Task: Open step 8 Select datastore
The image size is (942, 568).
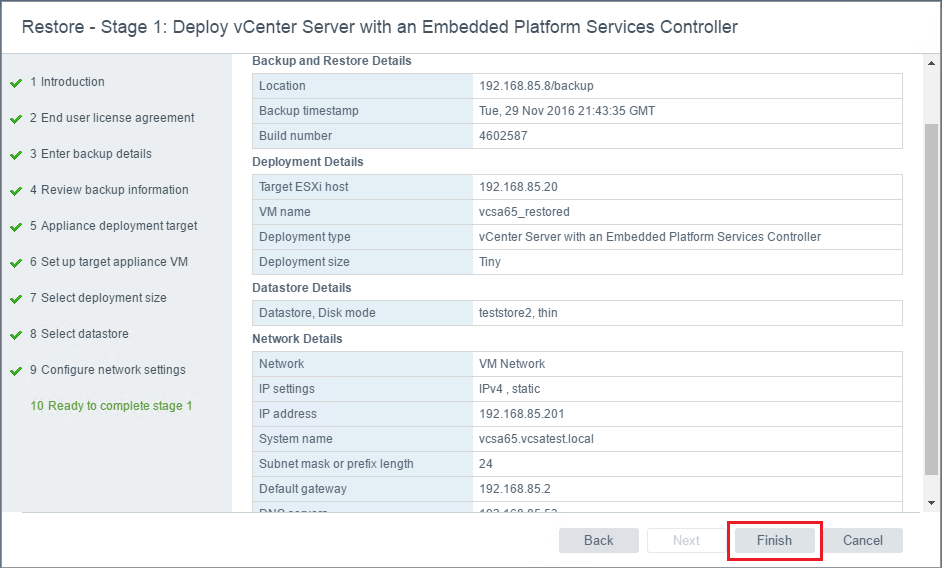Action: (x=79, y=334)
